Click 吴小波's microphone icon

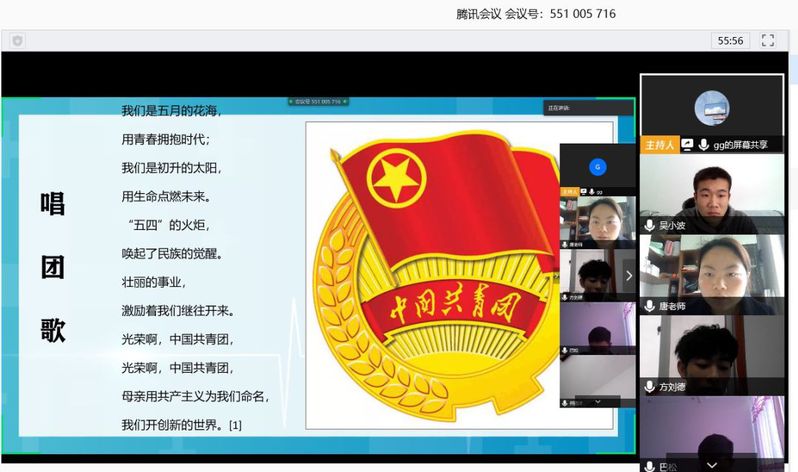(x=649, y=225)
